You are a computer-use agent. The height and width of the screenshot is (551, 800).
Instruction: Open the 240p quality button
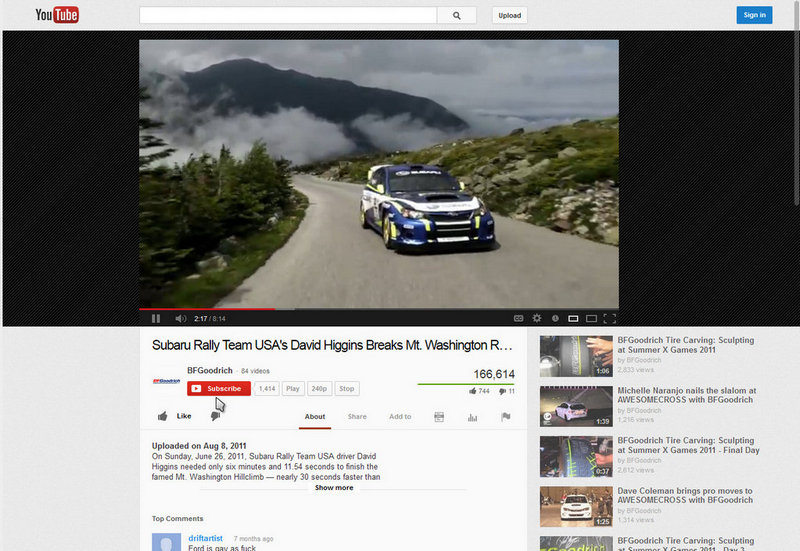319,388
